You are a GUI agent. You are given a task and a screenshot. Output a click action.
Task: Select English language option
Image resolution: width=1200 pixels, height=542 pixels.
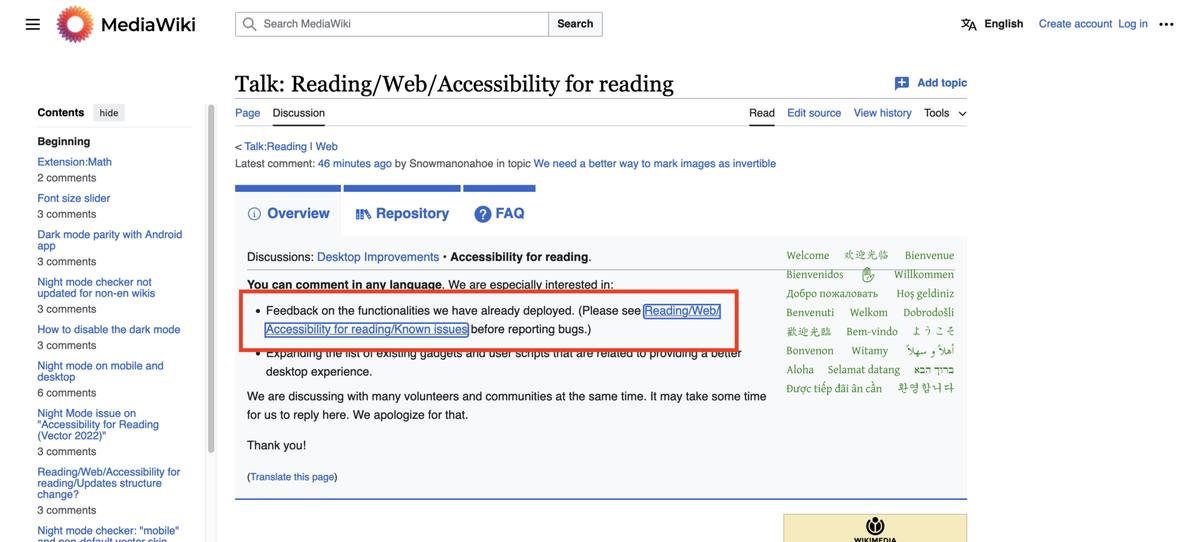point(1003,24)
